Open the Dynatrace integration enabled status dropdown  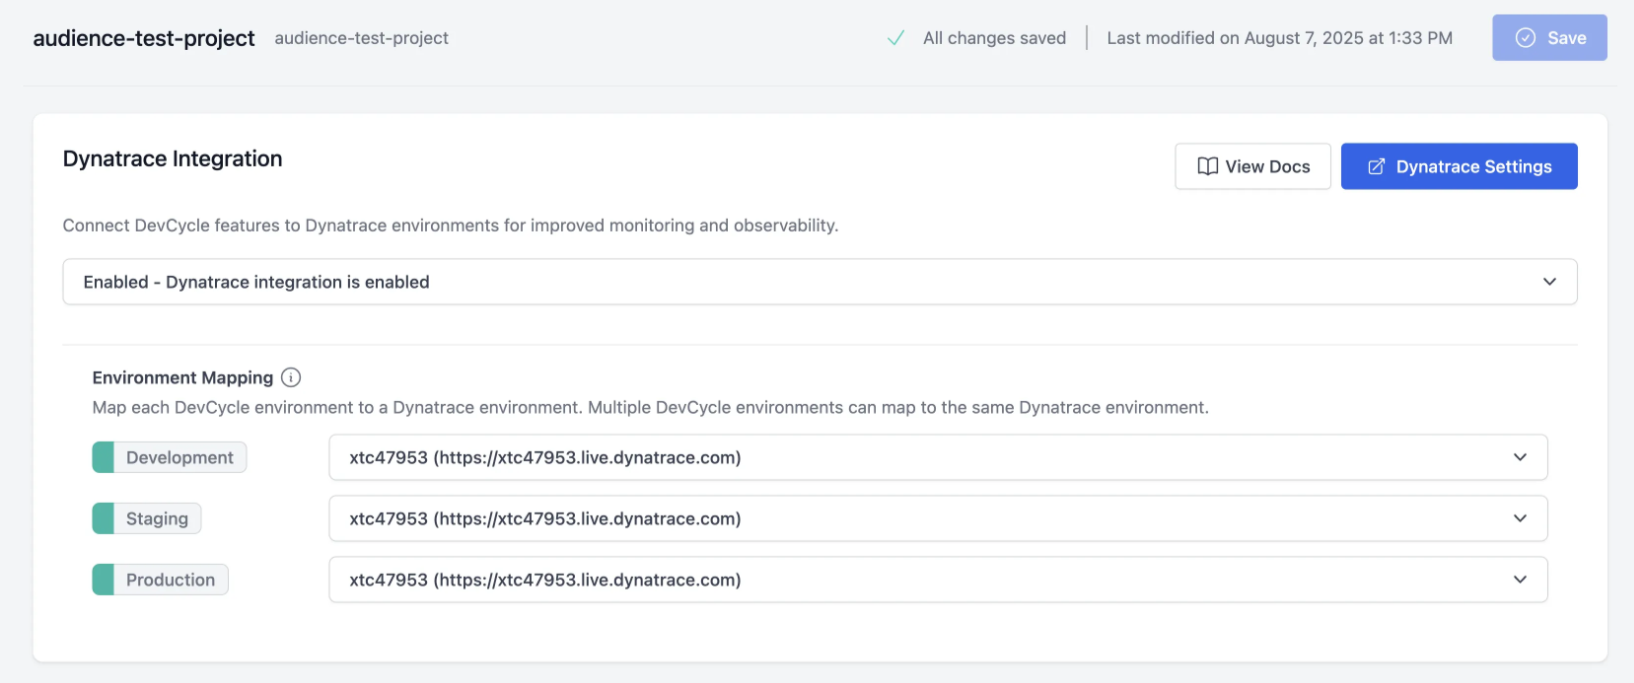[x=819, y=282]
